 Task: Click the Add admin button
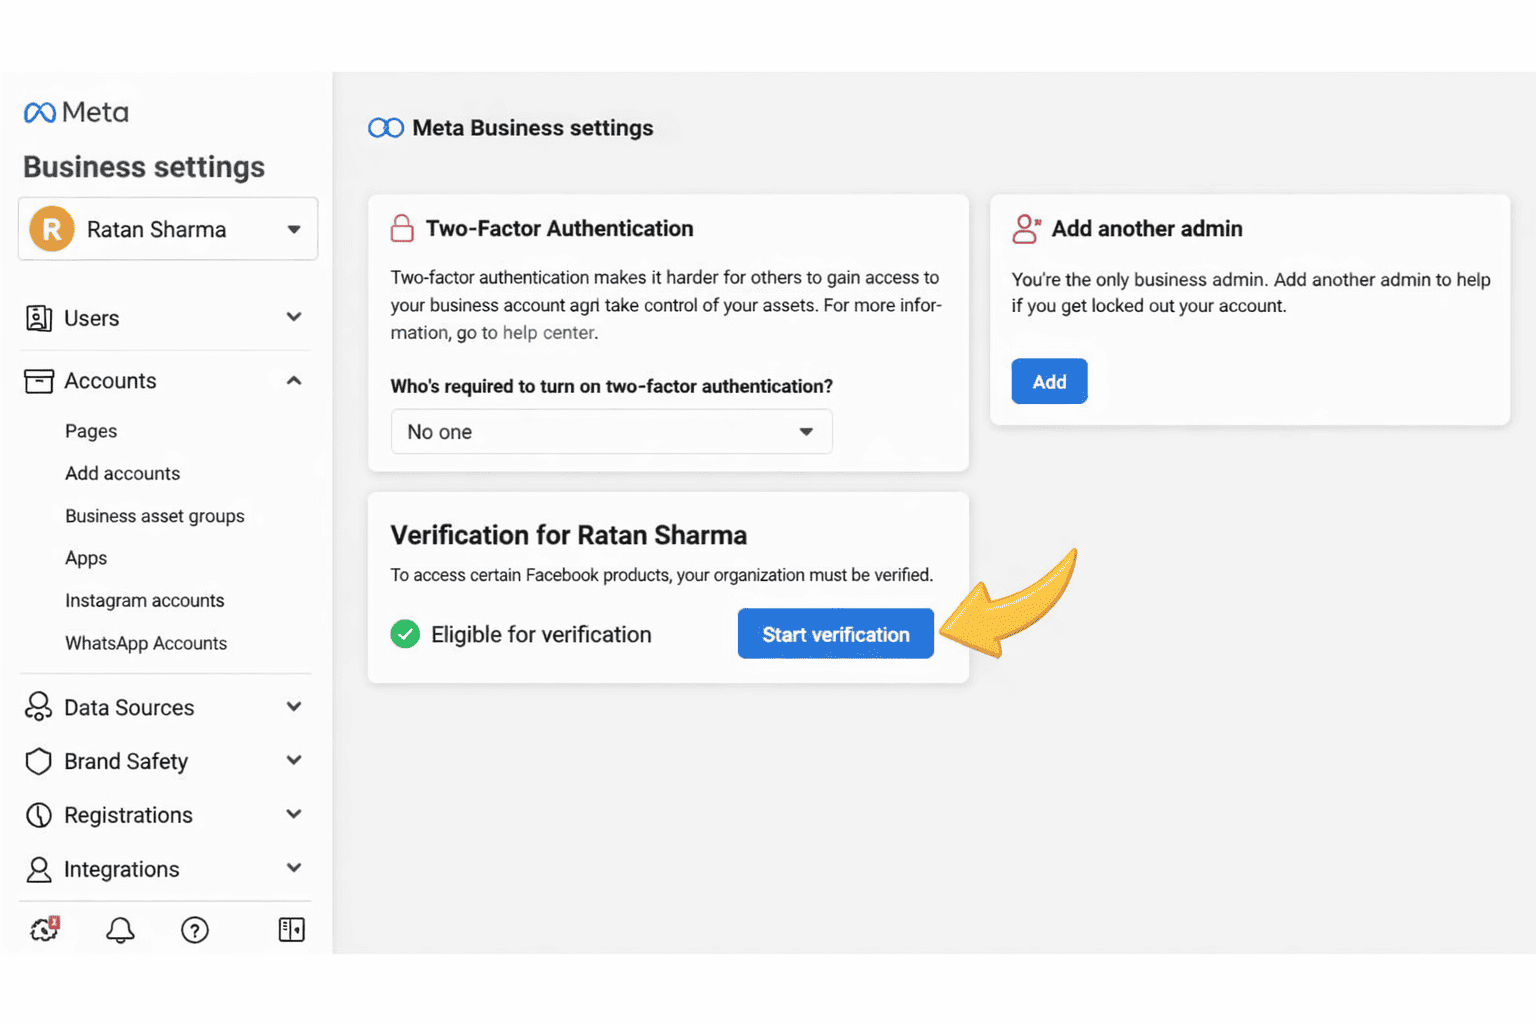point(1049,381)
